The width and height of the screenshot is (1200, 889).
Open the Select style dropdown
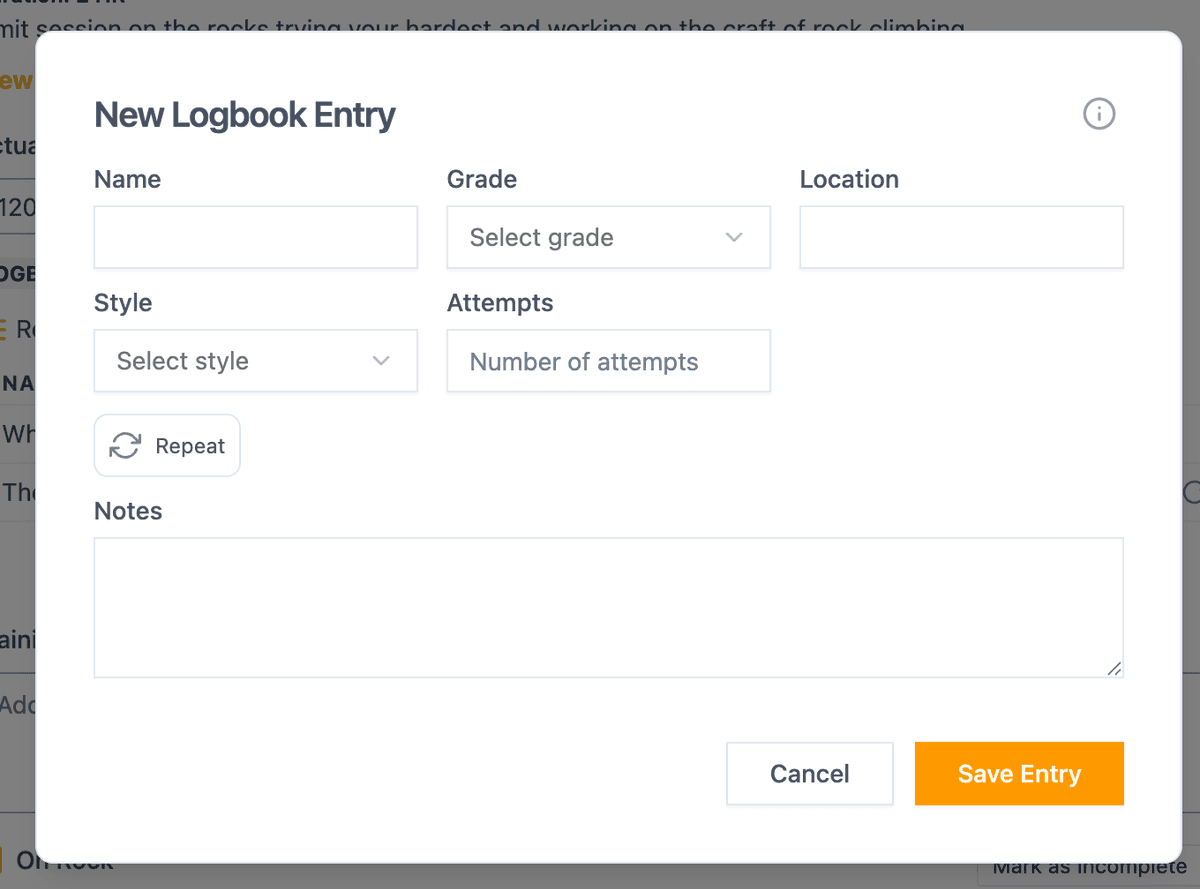tap(255, 361)
